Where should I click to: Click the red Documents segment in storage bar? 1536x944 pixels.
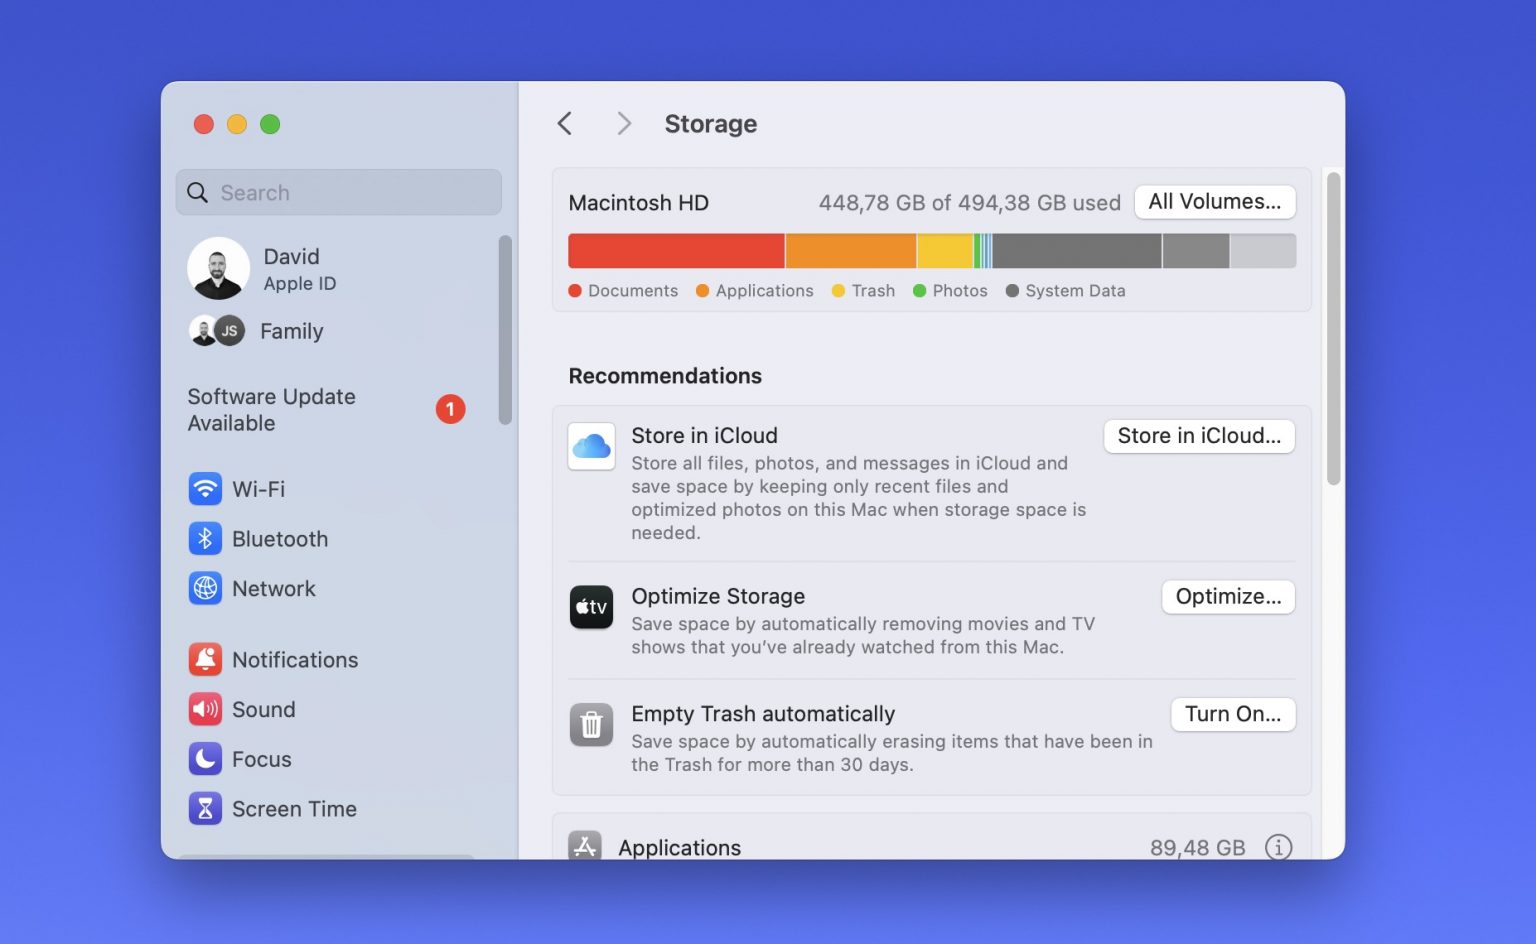[x=675, y=251]
